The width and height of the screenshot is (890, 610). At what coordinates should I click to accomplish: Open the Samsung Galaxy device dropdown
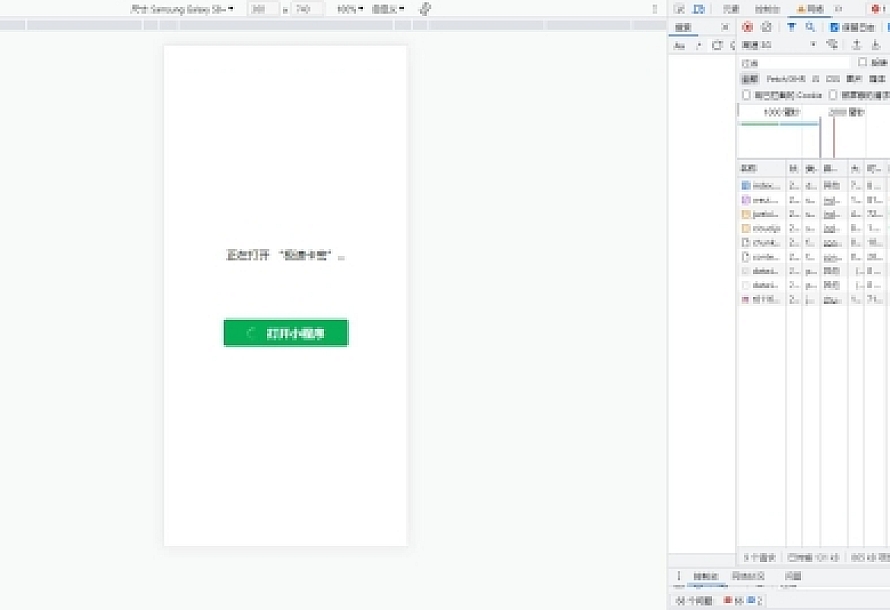point(182,9)
